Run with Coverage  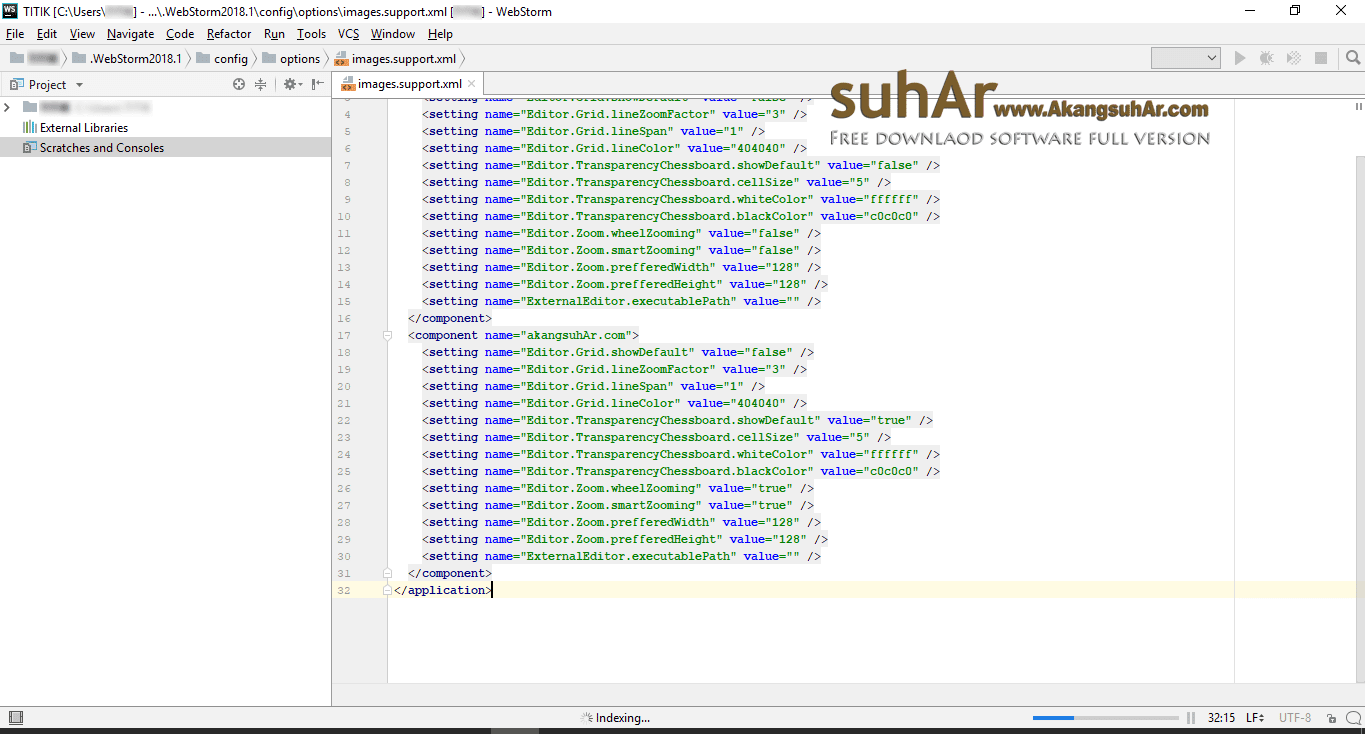click(1293, 57)
